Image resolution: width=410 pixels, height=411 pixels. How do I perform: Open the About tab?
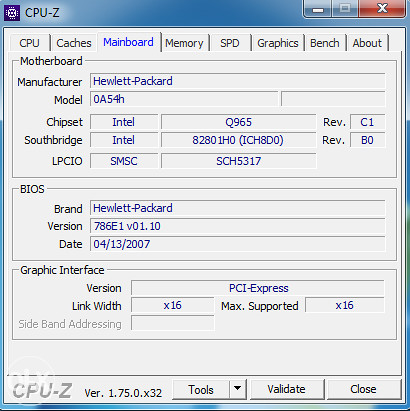tap(367, 43)
